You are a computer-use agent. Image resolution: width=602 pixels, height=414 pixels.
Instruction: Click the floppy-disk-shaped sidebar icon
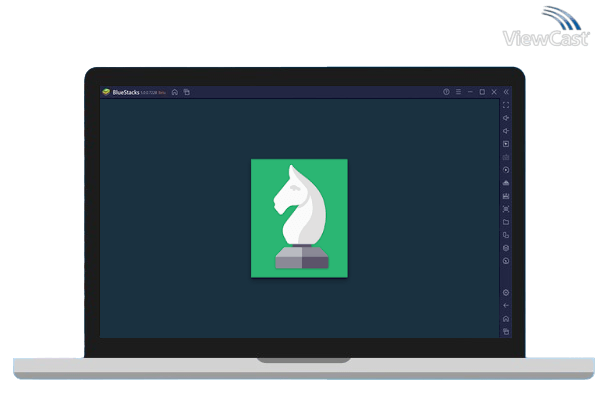point(506,196)
